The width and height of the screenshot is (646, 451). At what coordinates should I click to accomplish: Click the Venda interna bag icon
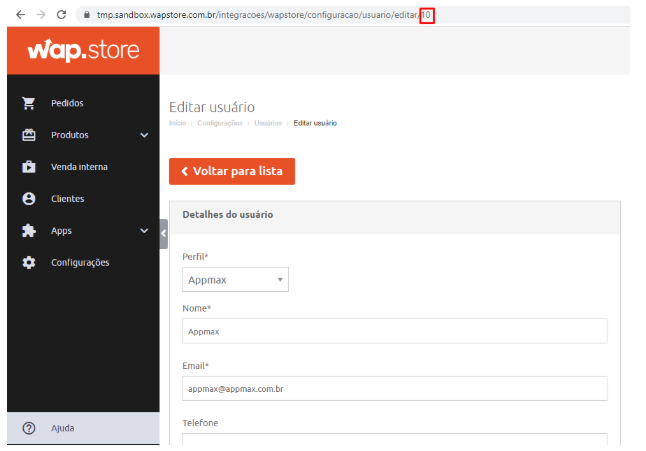click(x=29, y=167)
